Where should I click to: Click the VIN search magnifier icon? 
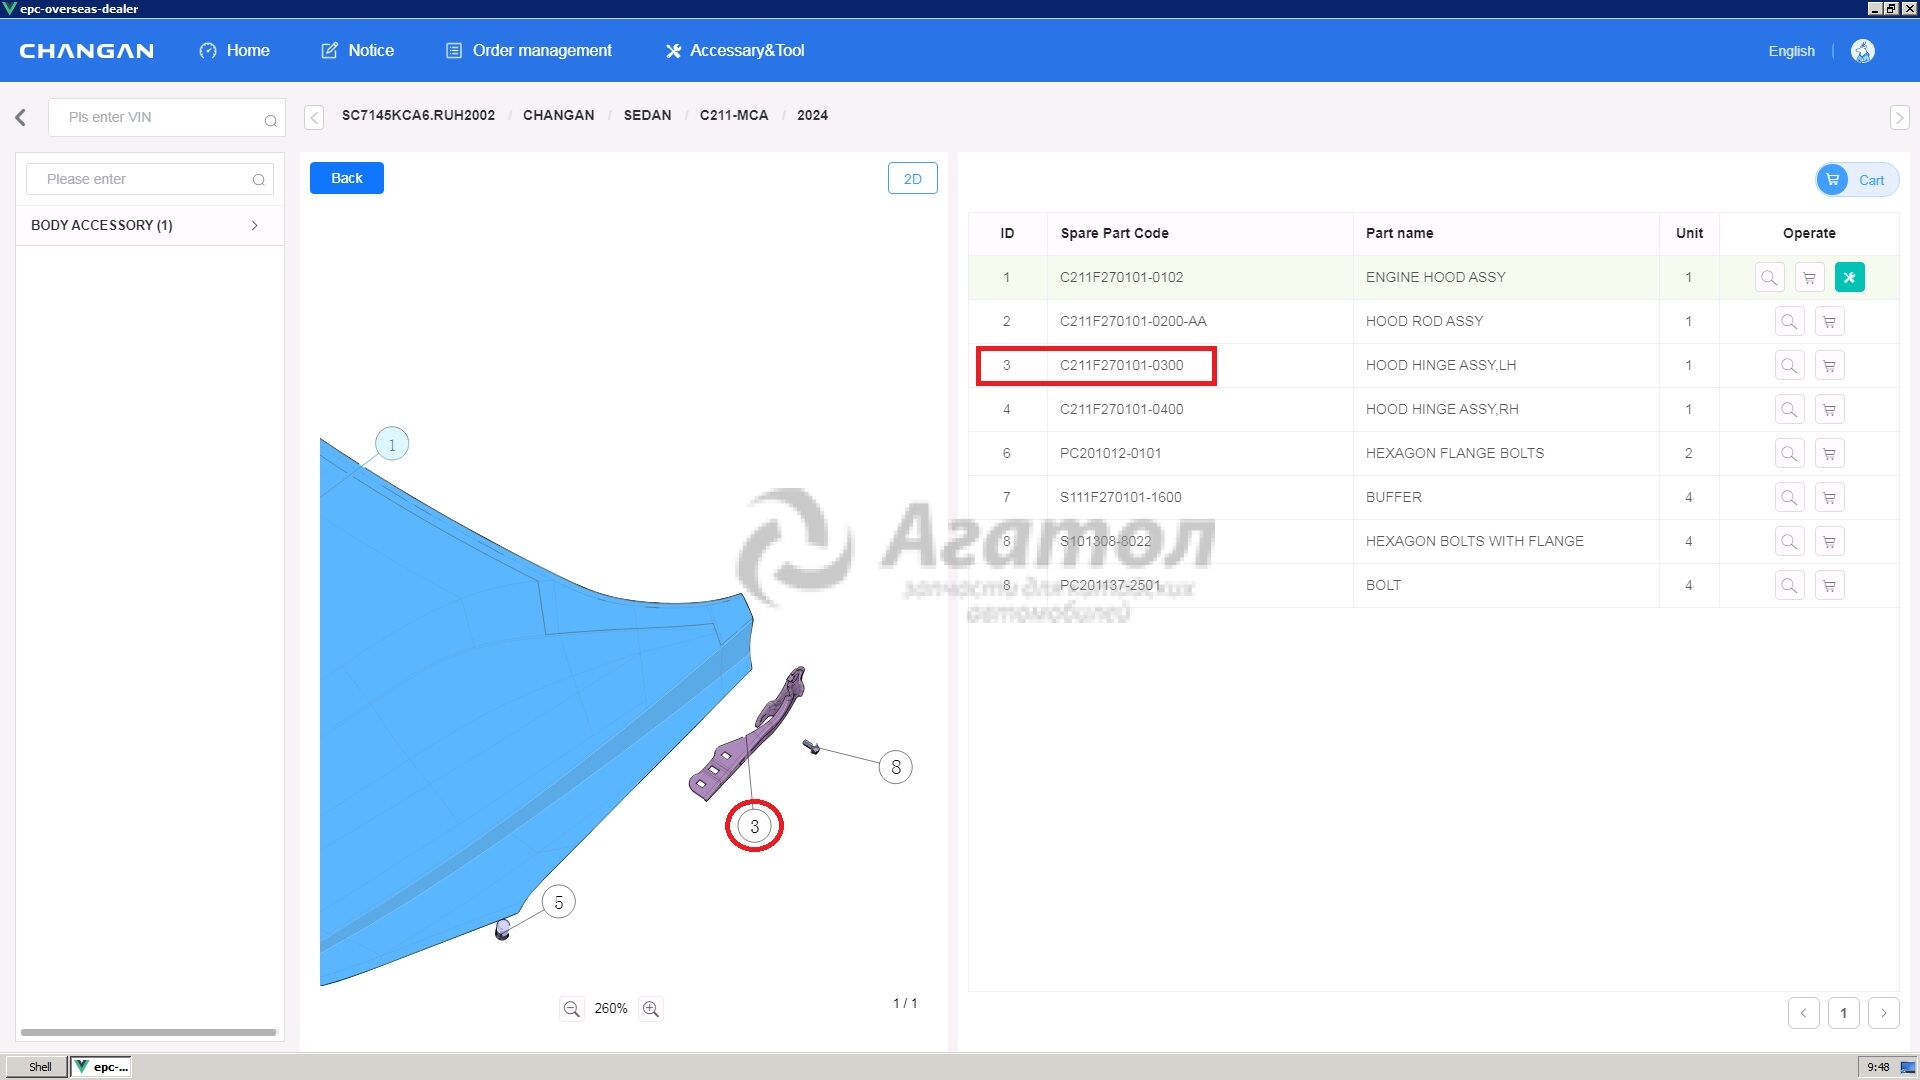coord(270,120)
